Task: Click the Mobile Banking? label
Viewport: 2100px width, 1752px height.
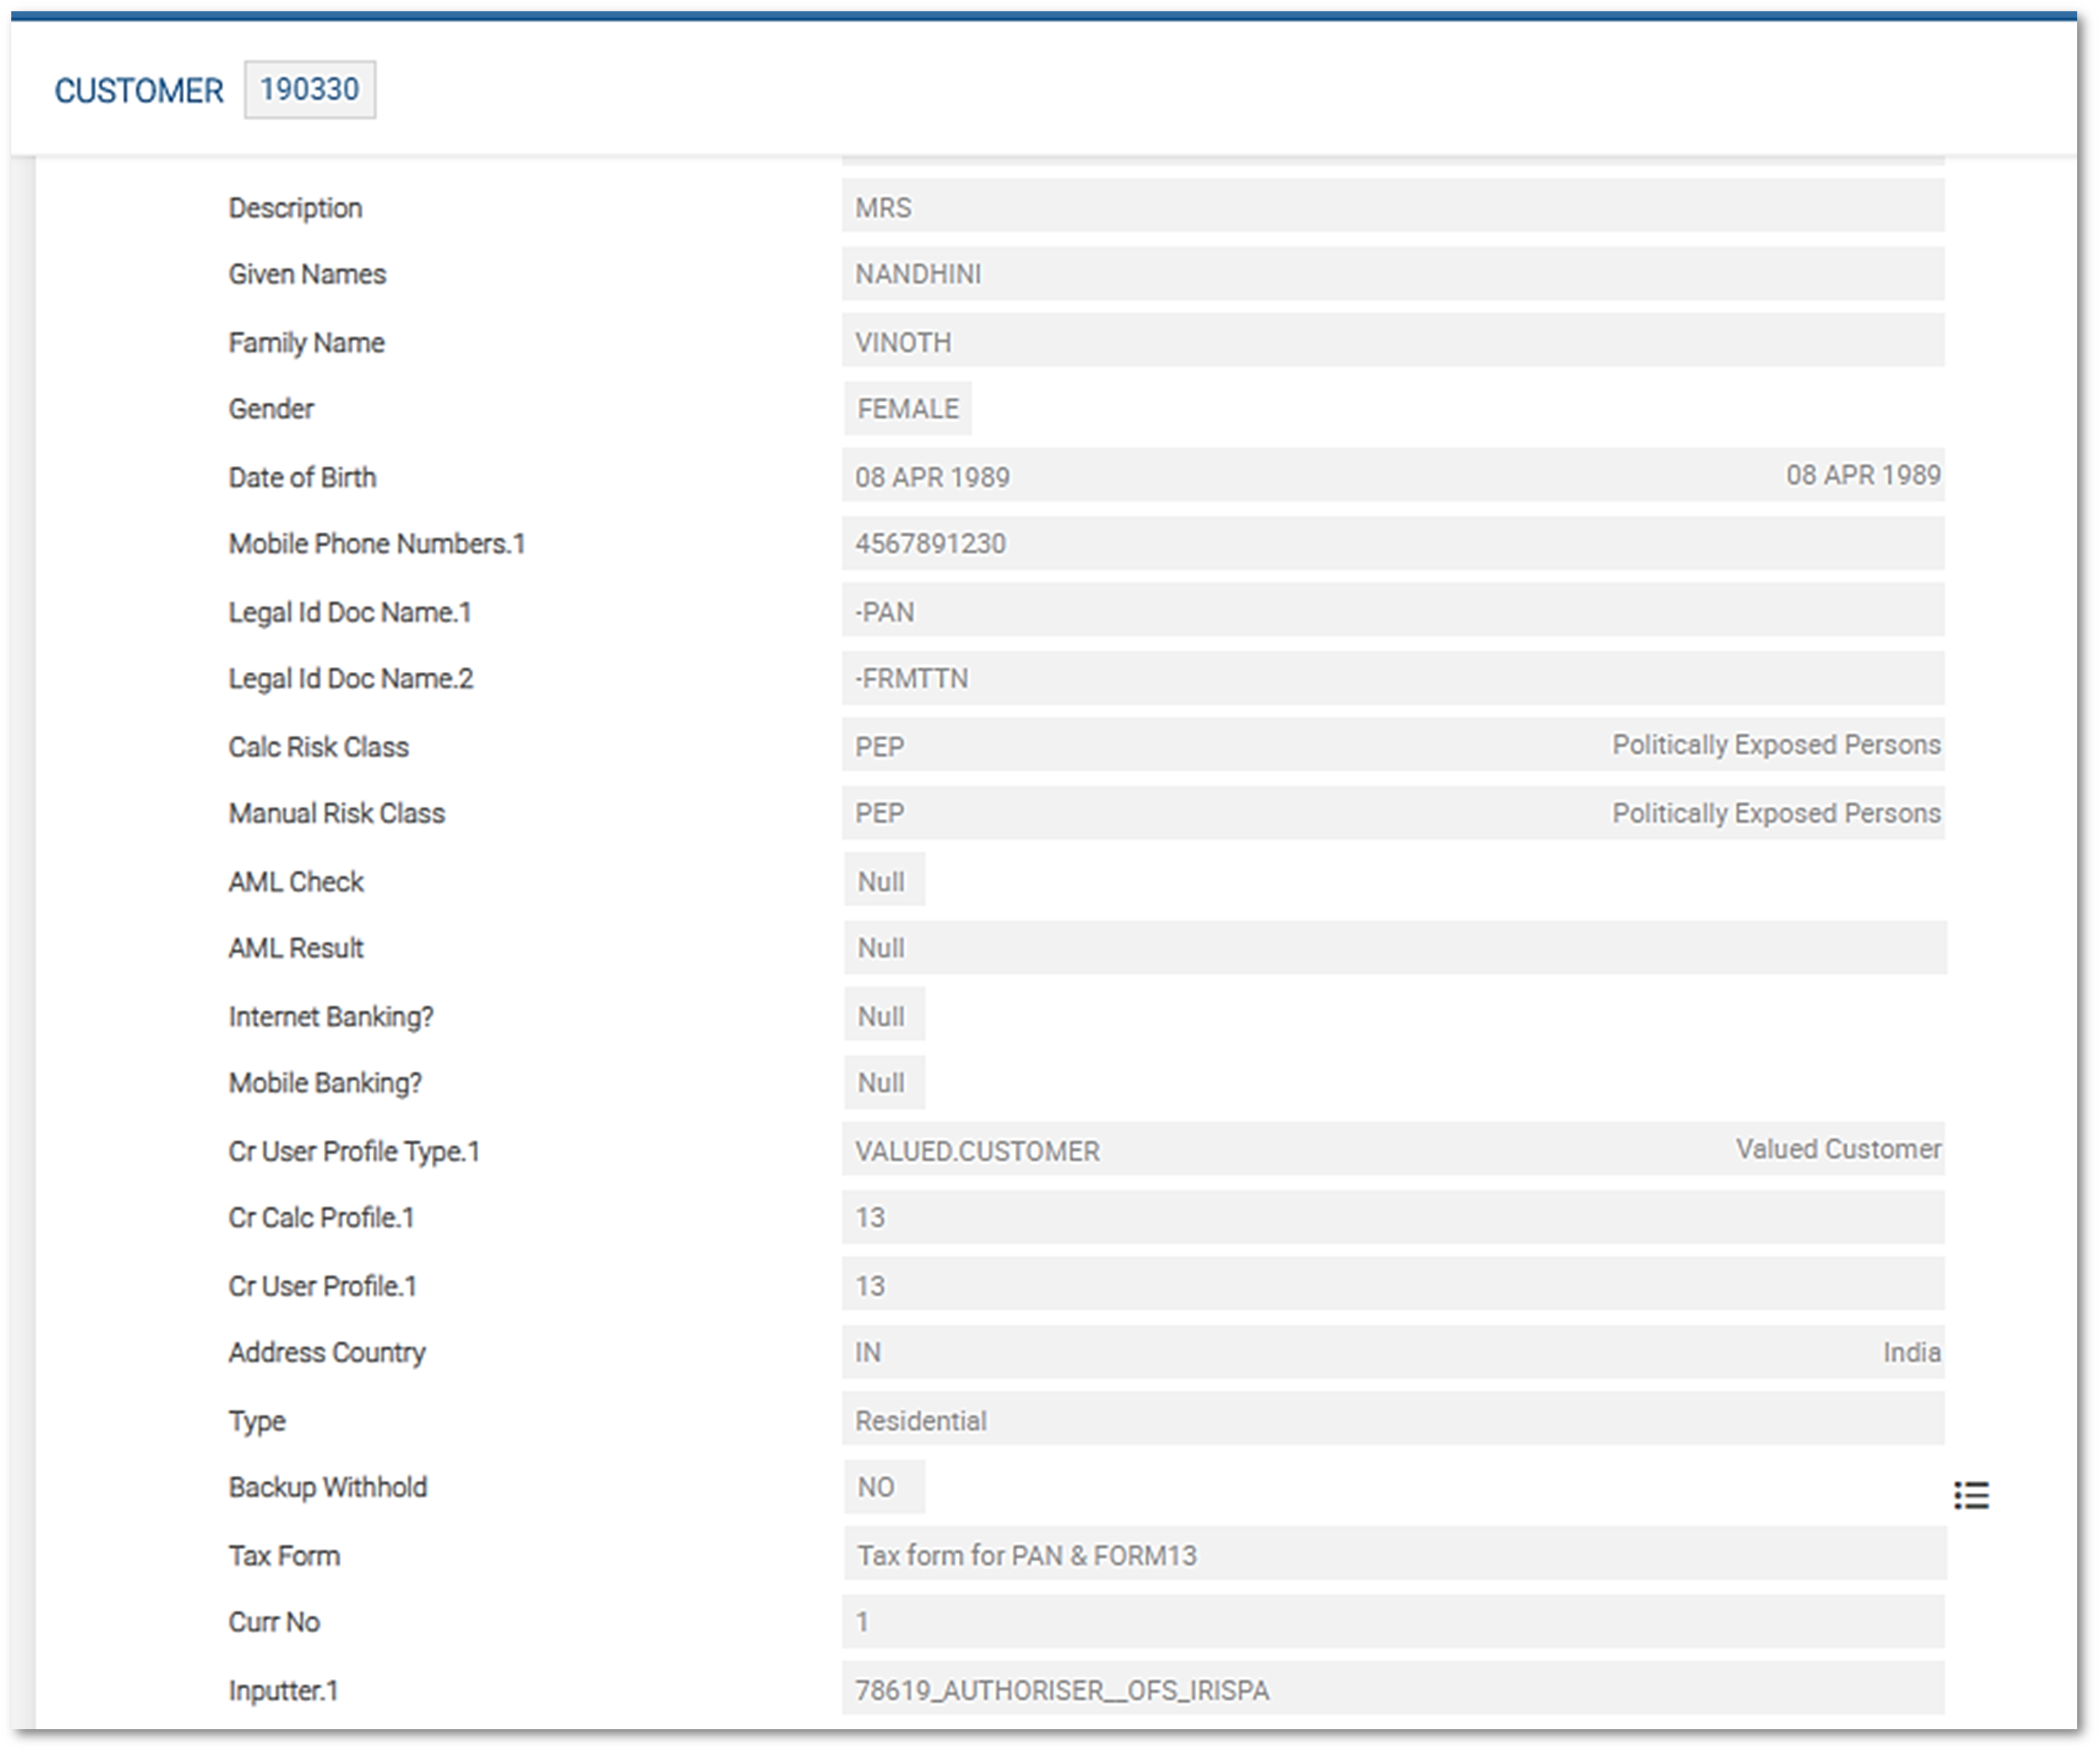Action: [x=325, y=1084]
